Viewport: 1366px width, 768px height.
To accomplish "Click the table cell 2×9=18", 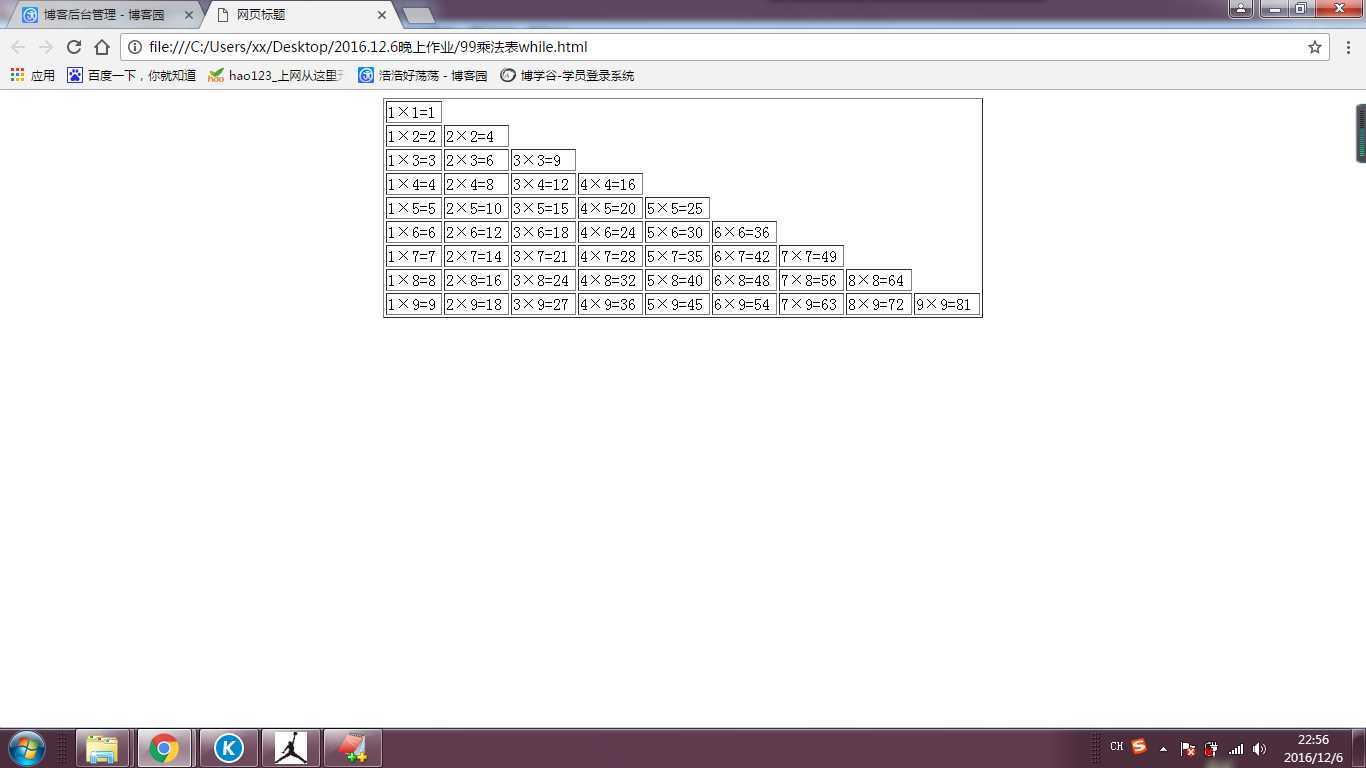I will click(476, 304).
